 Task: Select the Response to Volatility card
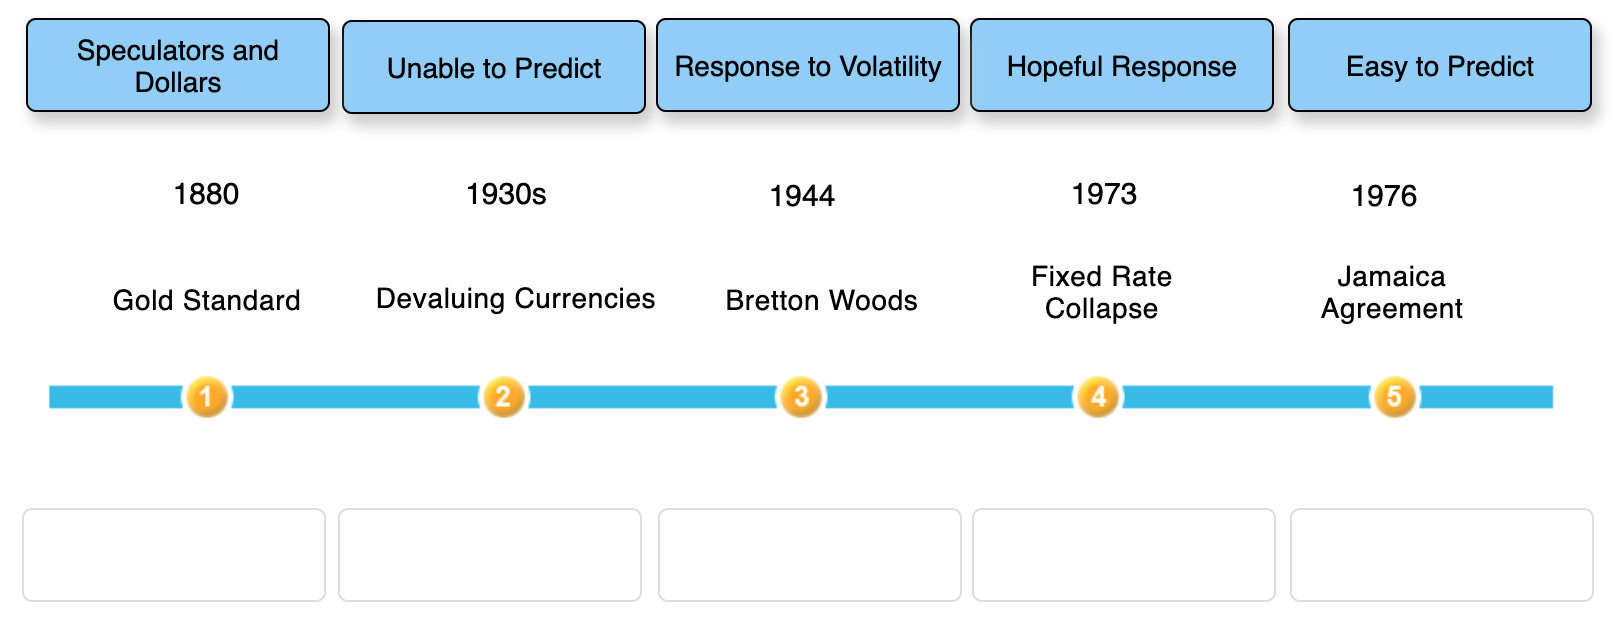point(807,65)
